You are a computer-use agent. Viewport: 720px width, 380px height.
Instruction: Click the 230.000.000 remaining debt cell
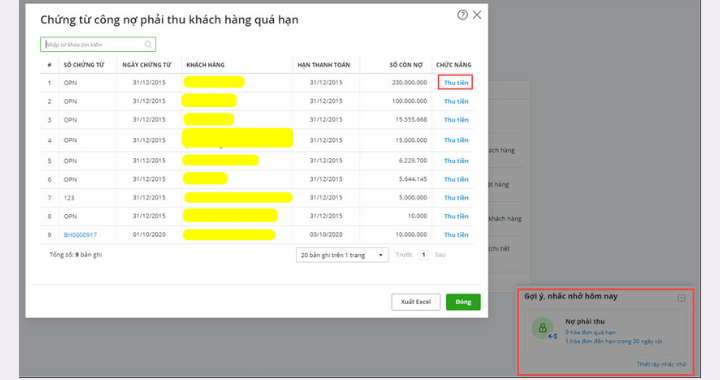[x=410, y=83]
